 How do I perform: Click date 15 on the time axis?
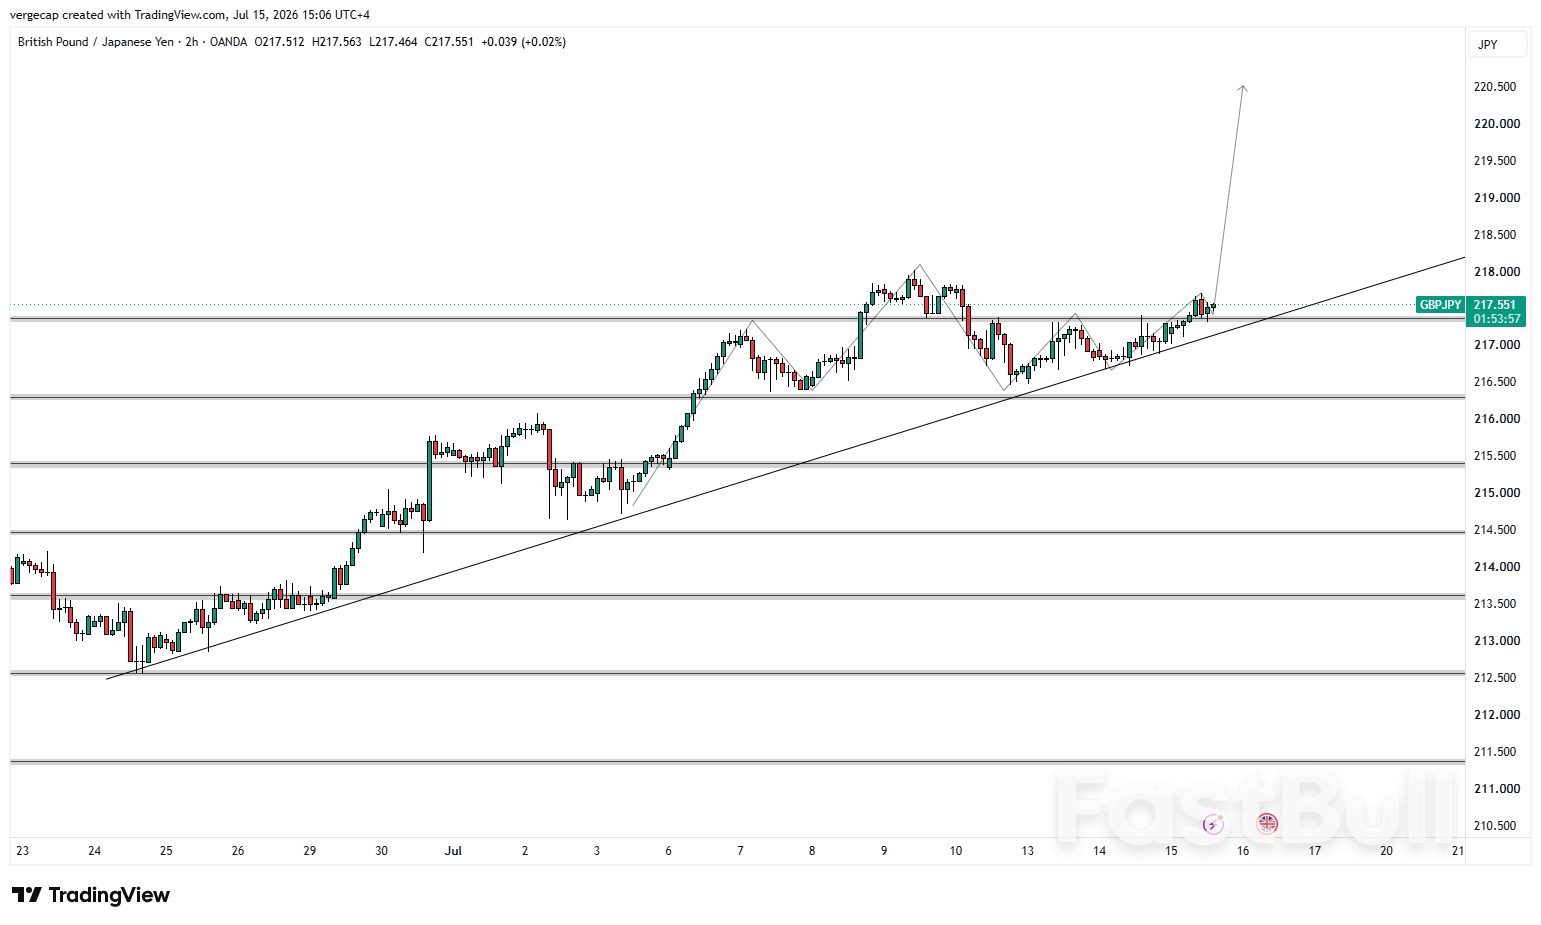[x=1171, y=851]
